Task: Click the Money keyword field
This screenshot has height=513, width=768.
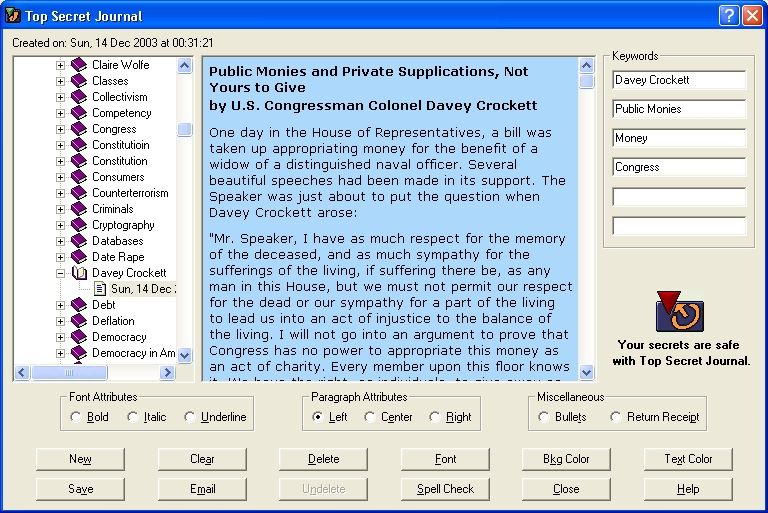Action: pyautogui.click(x=679, y=138)
